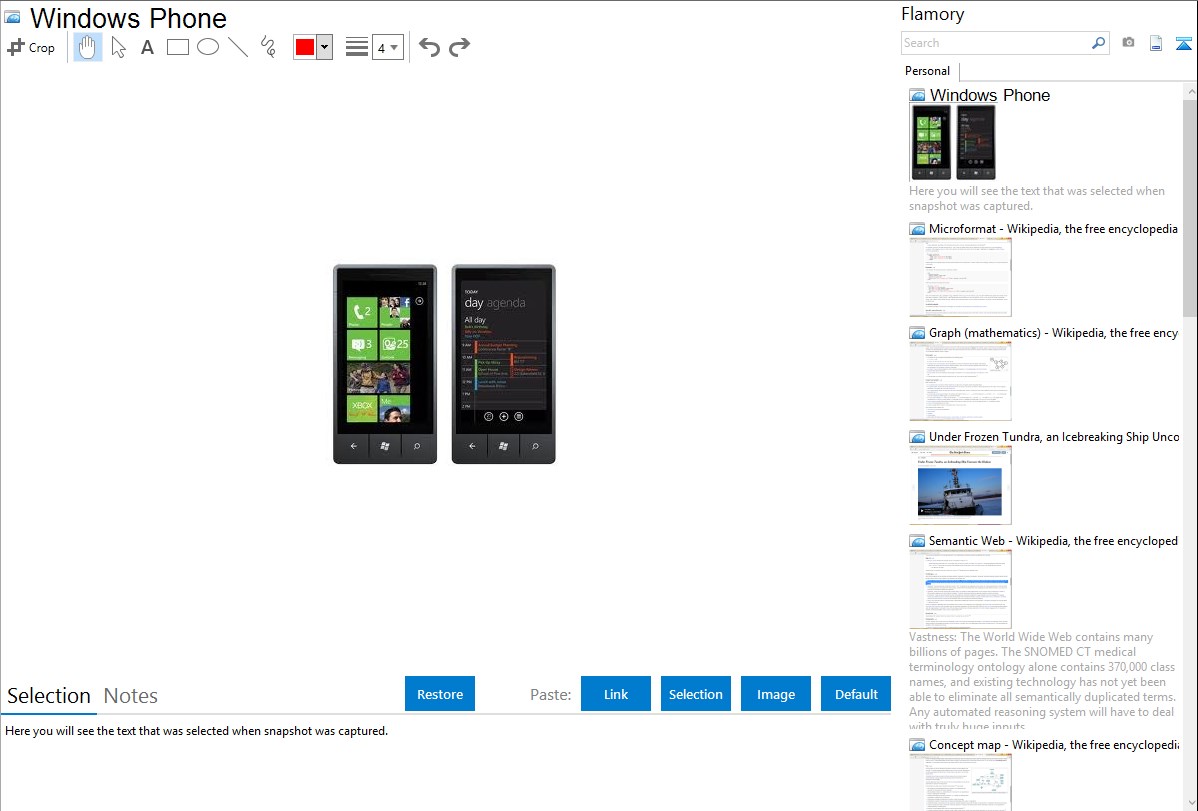
Task: Select the text annotation tool
Action: 147,47
